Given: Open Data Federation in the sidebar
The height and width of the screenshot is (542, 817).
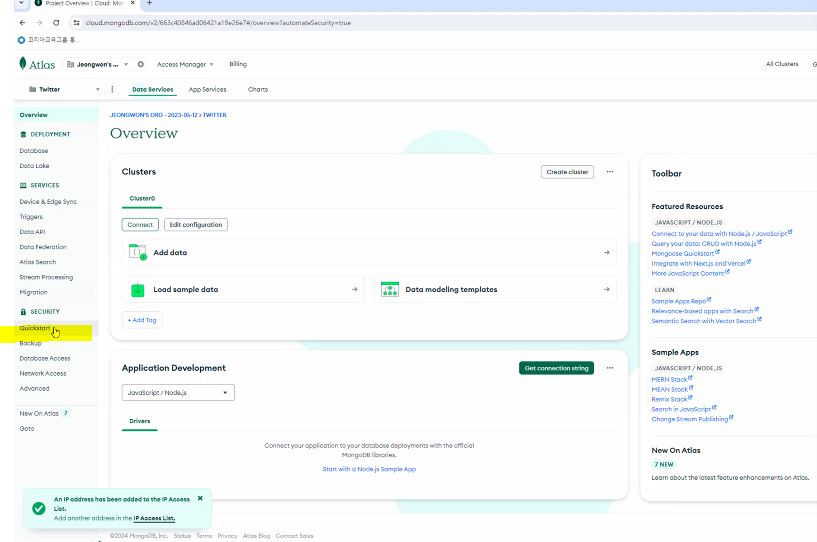Looking at the screenshot, I should pos(43,247).
